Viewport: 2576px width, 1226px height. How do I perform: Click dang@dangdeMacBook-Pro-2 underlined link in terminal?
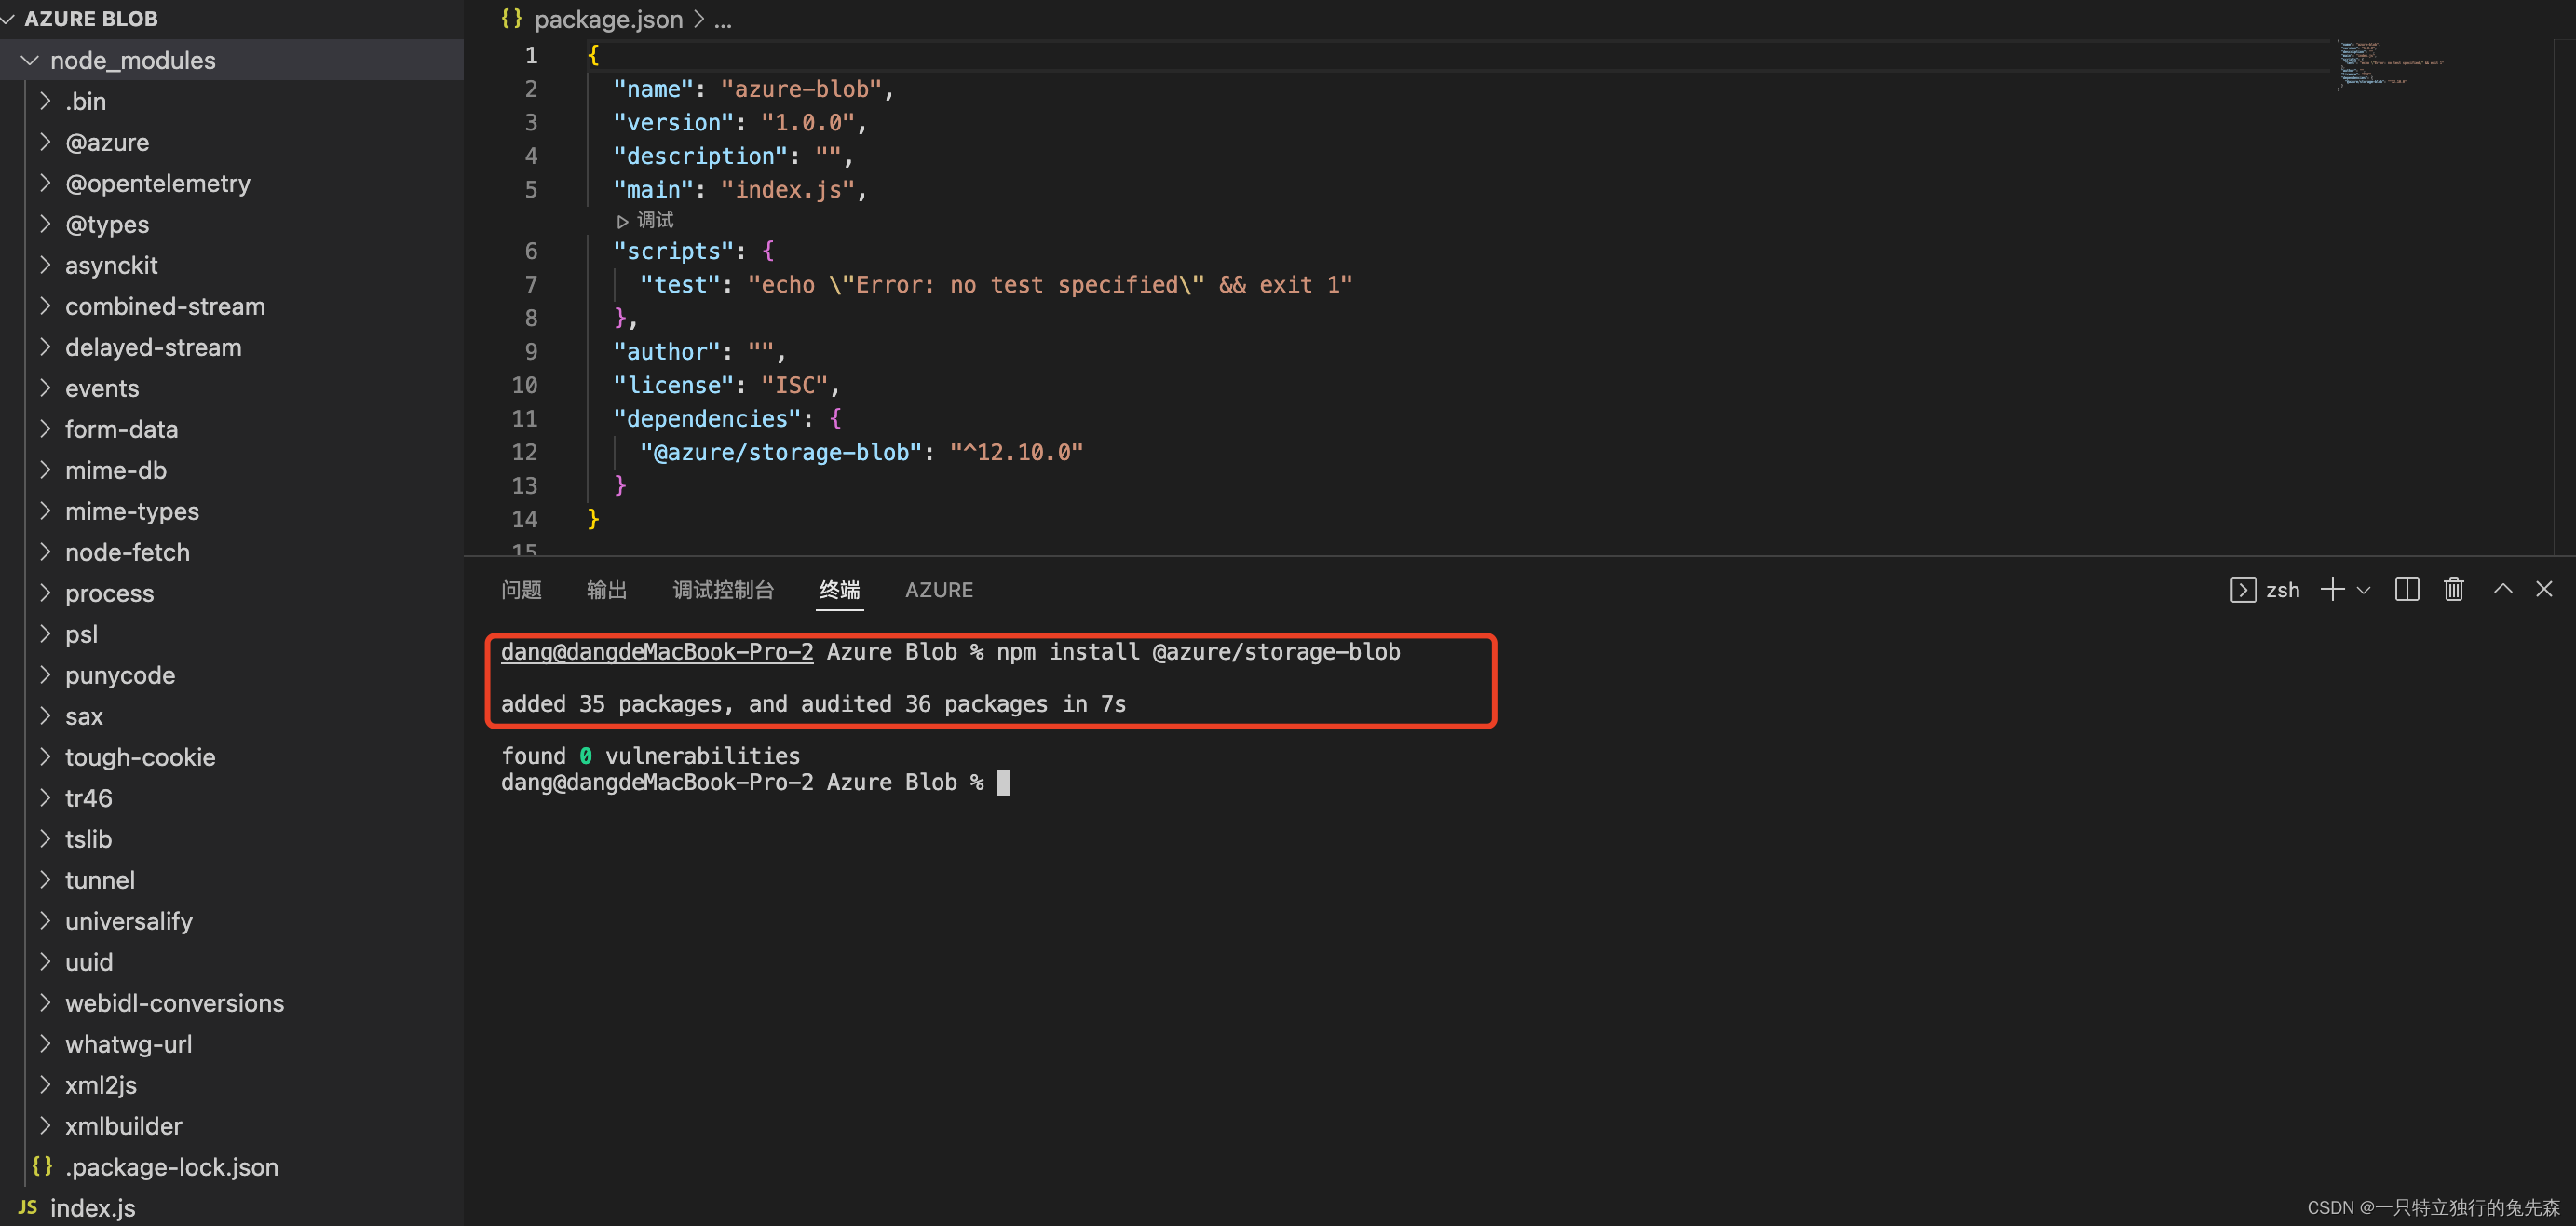coord(656,652)
